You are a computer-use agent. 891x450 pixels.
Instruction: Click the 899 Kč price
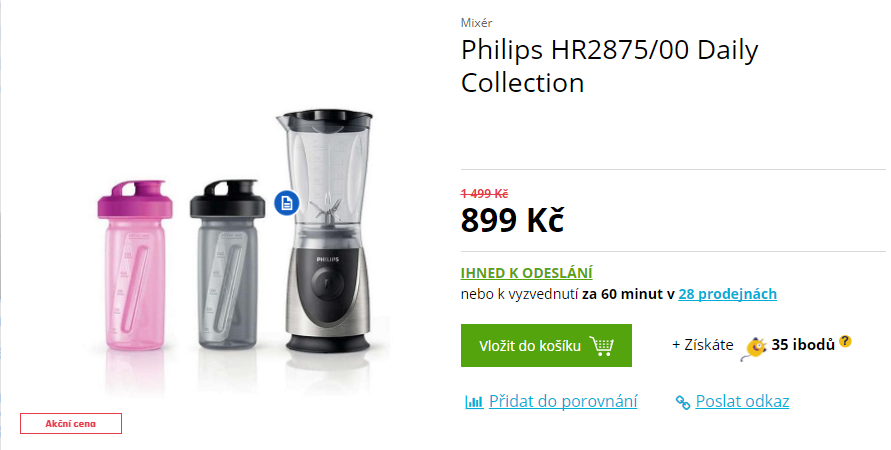(x=512, y=220)
